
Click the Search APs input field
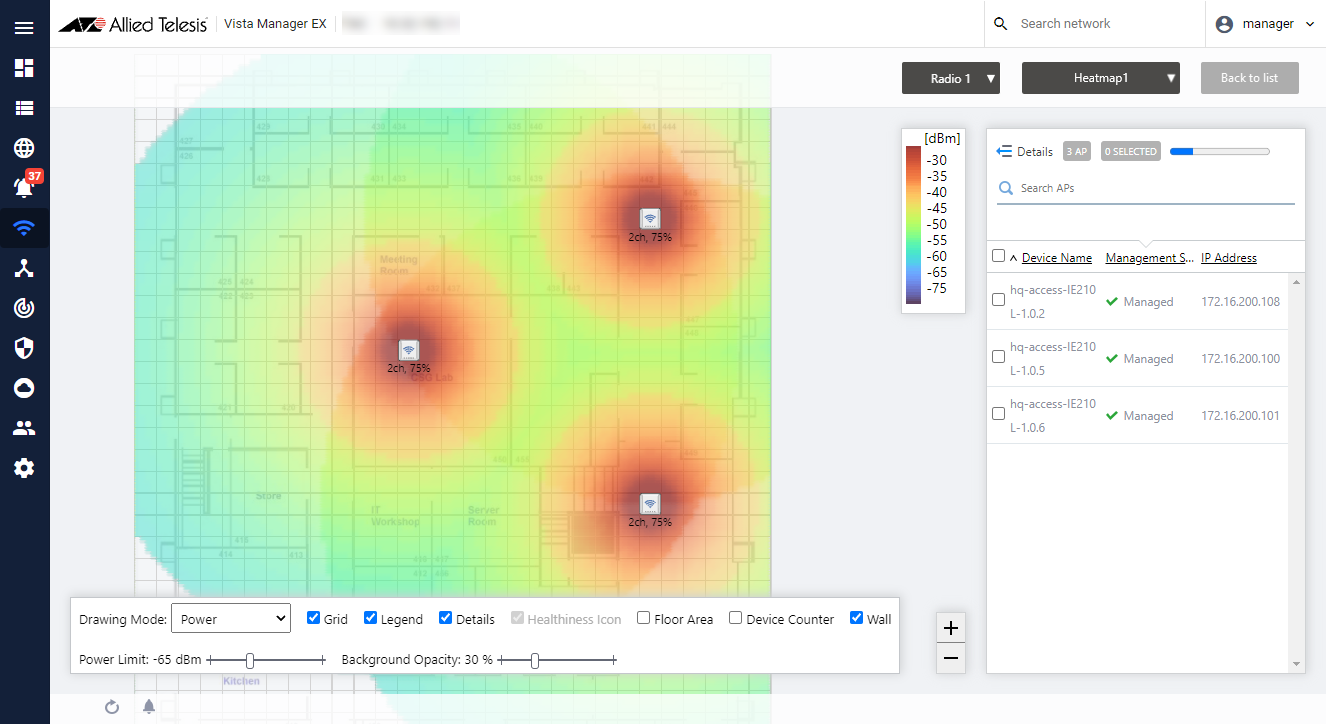[1150, 188]
